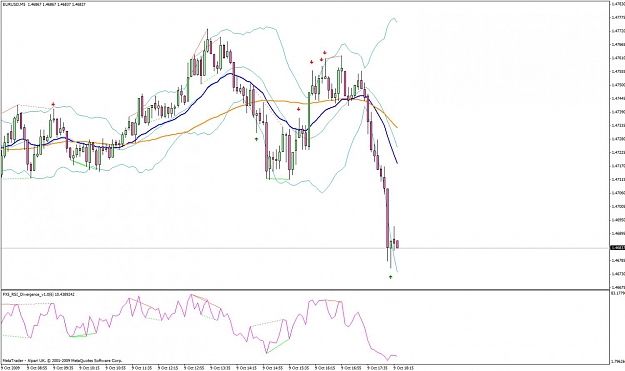625x371 pixels.
Task: Click the "9 Oct 2009" date label
Action: point(11,368)
